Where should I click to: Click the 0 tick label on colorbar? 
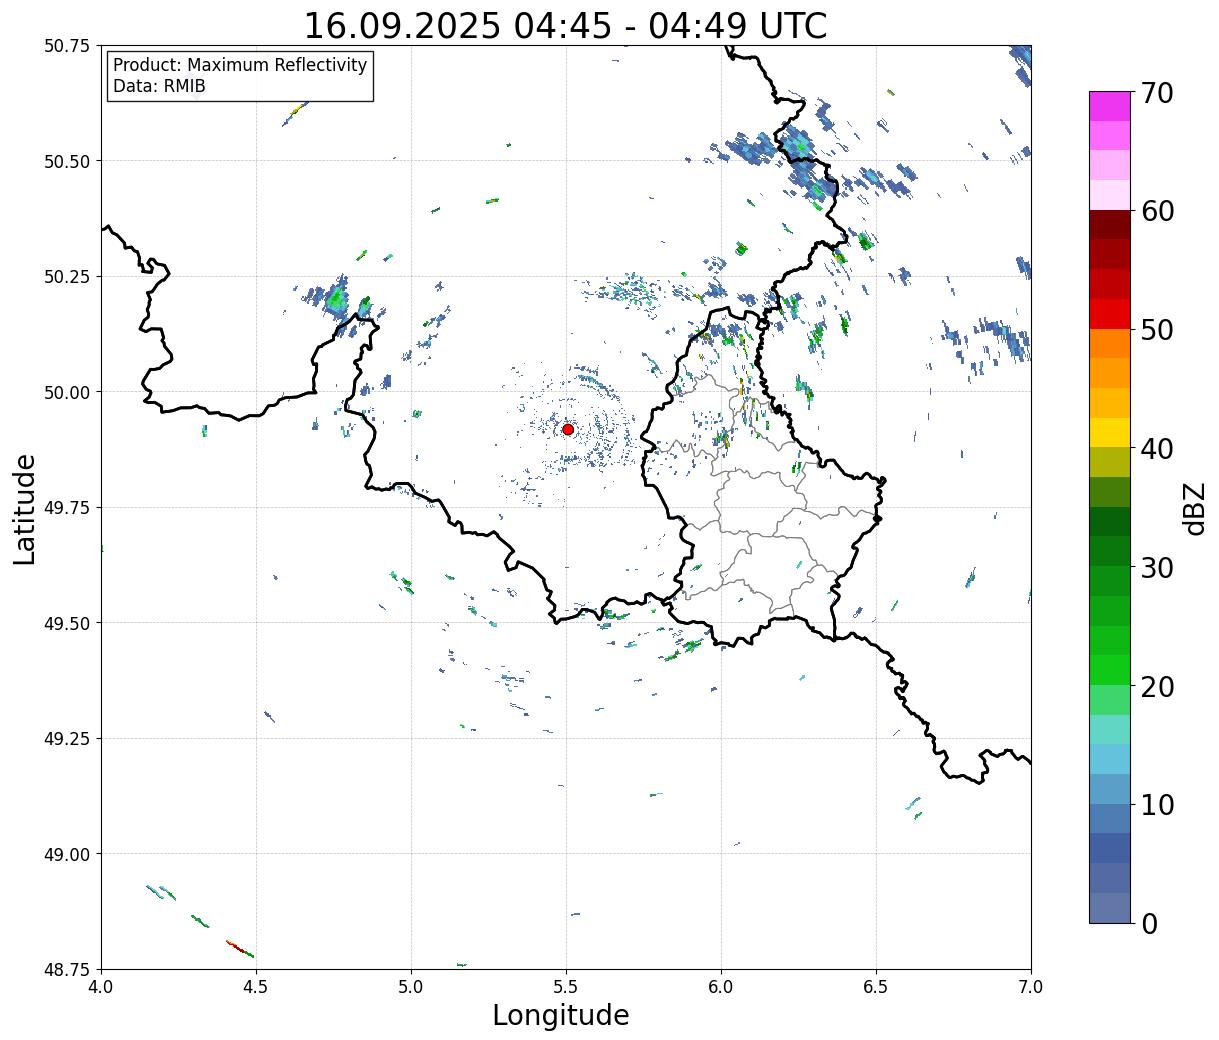(x=1148, y=924)
